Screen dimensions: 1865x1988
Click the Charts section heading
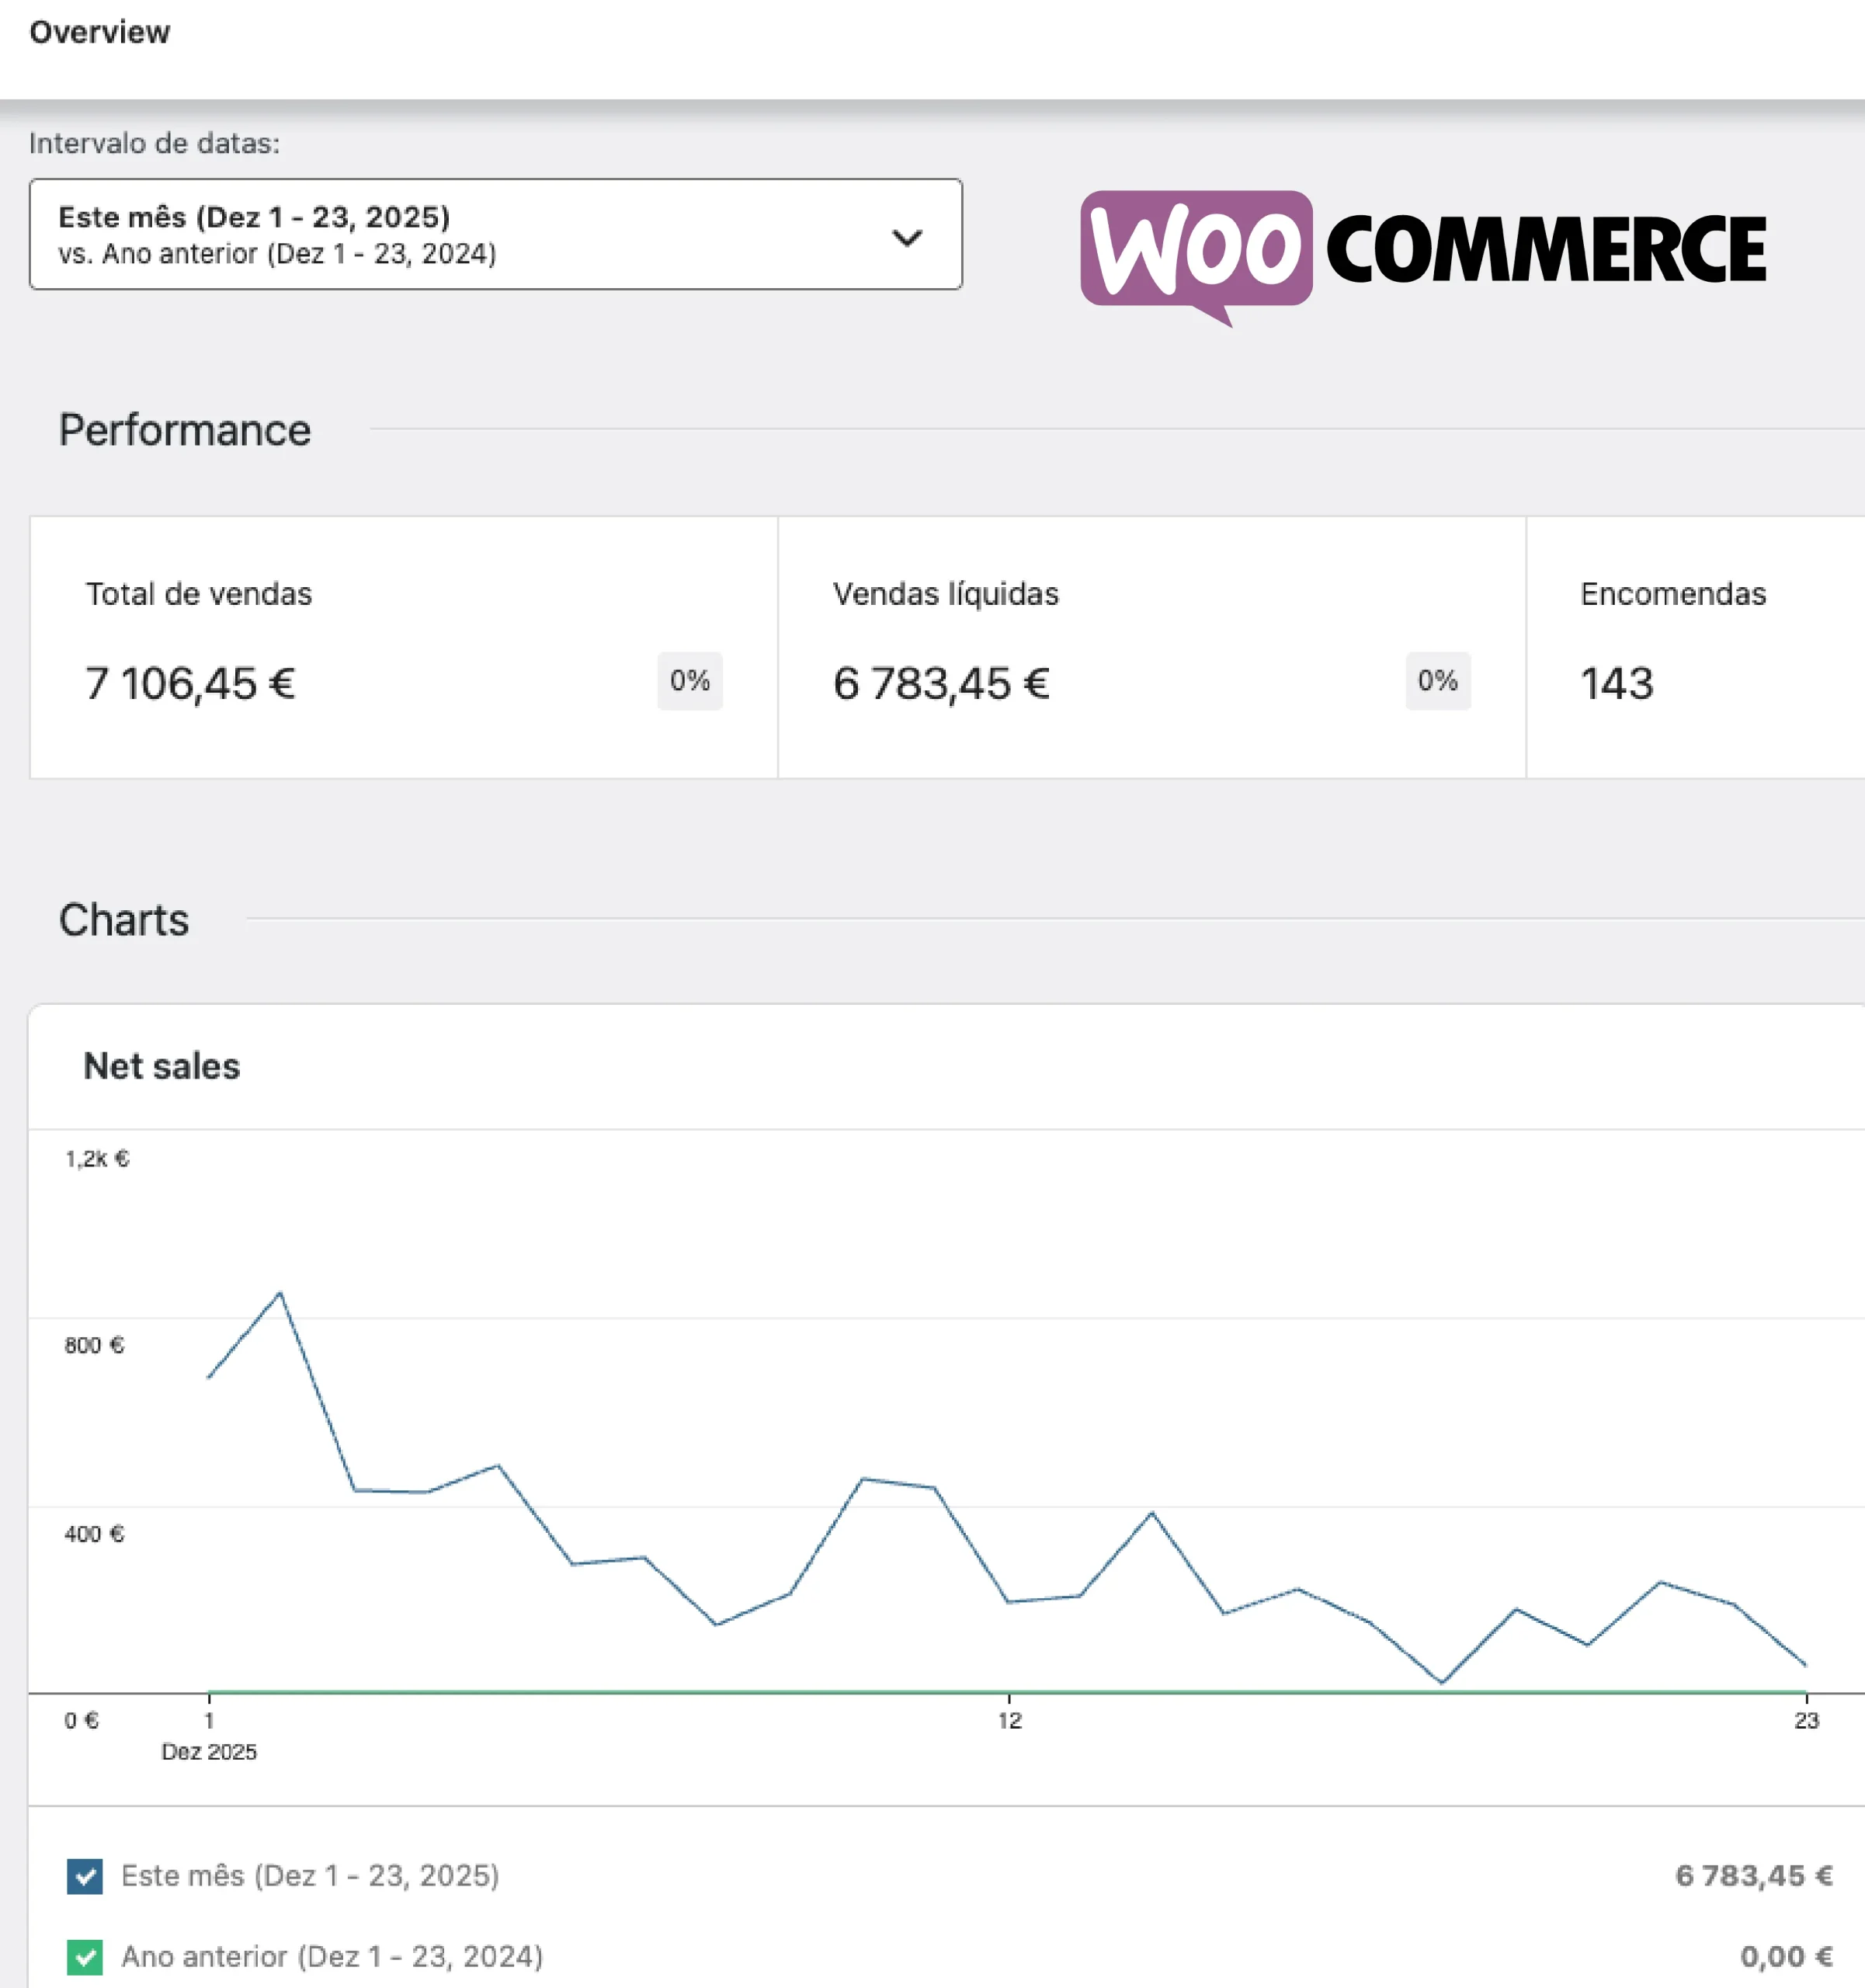pyautogui.click(x=124, y=920)
